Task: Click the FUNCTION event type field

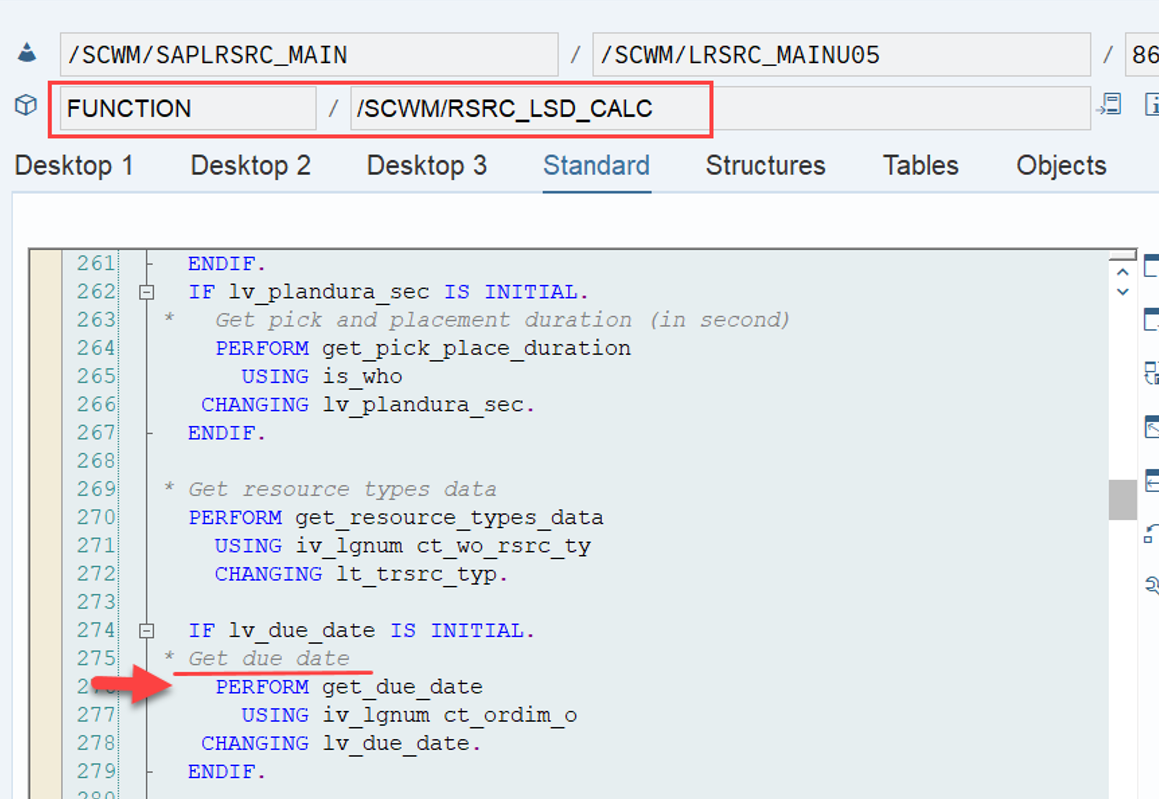Action: [188, 109]
